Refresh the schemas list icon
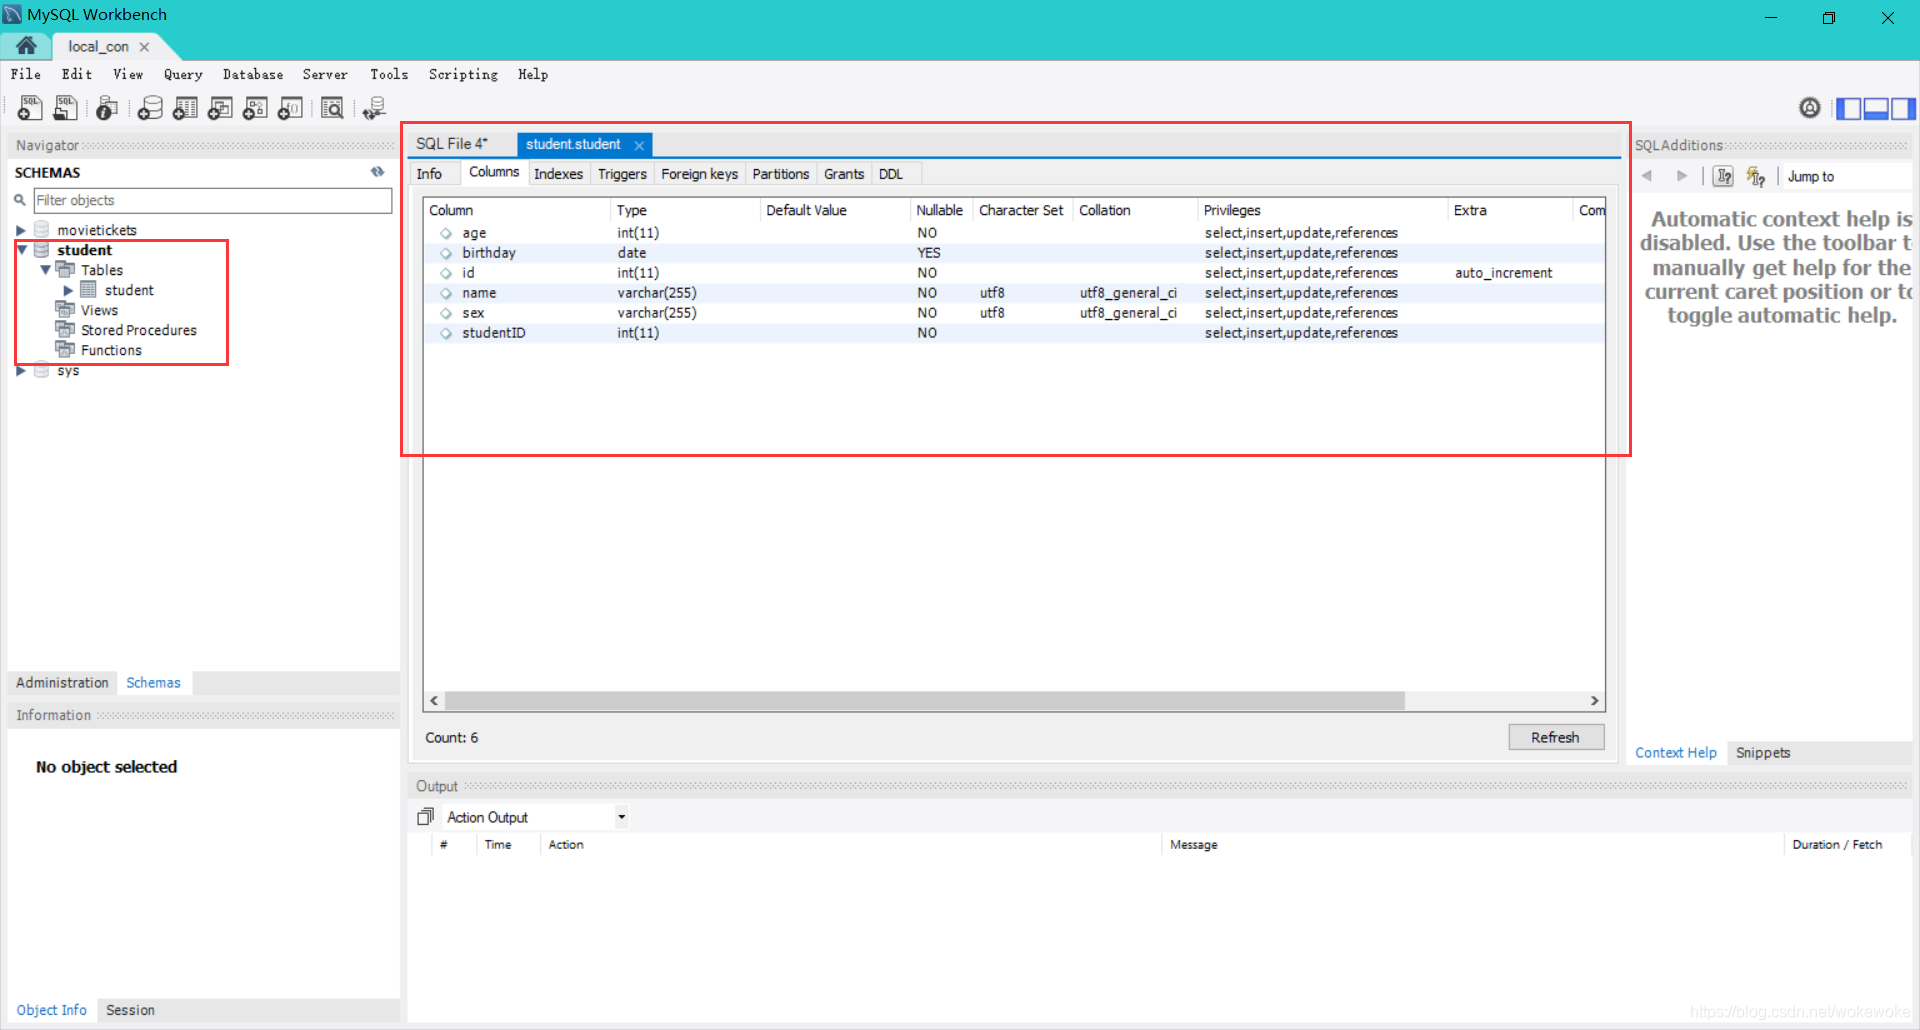The image size is (1920, 1030). click(x=377, y=172)
